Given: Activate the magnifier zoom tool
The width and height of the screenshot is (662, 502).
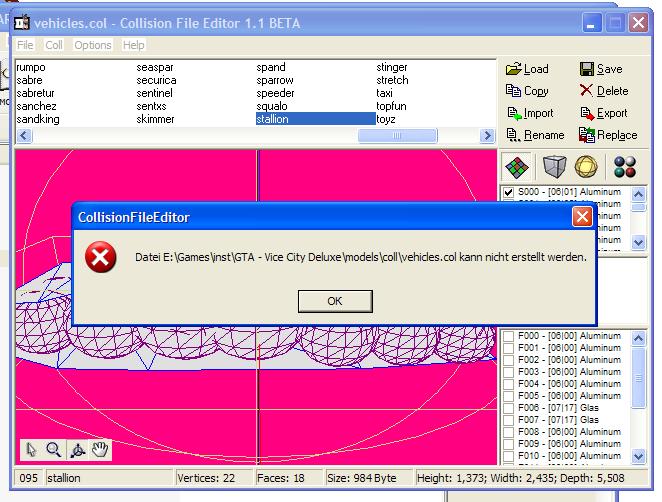Looking at the screenshot, I should [x=53, y=450].
